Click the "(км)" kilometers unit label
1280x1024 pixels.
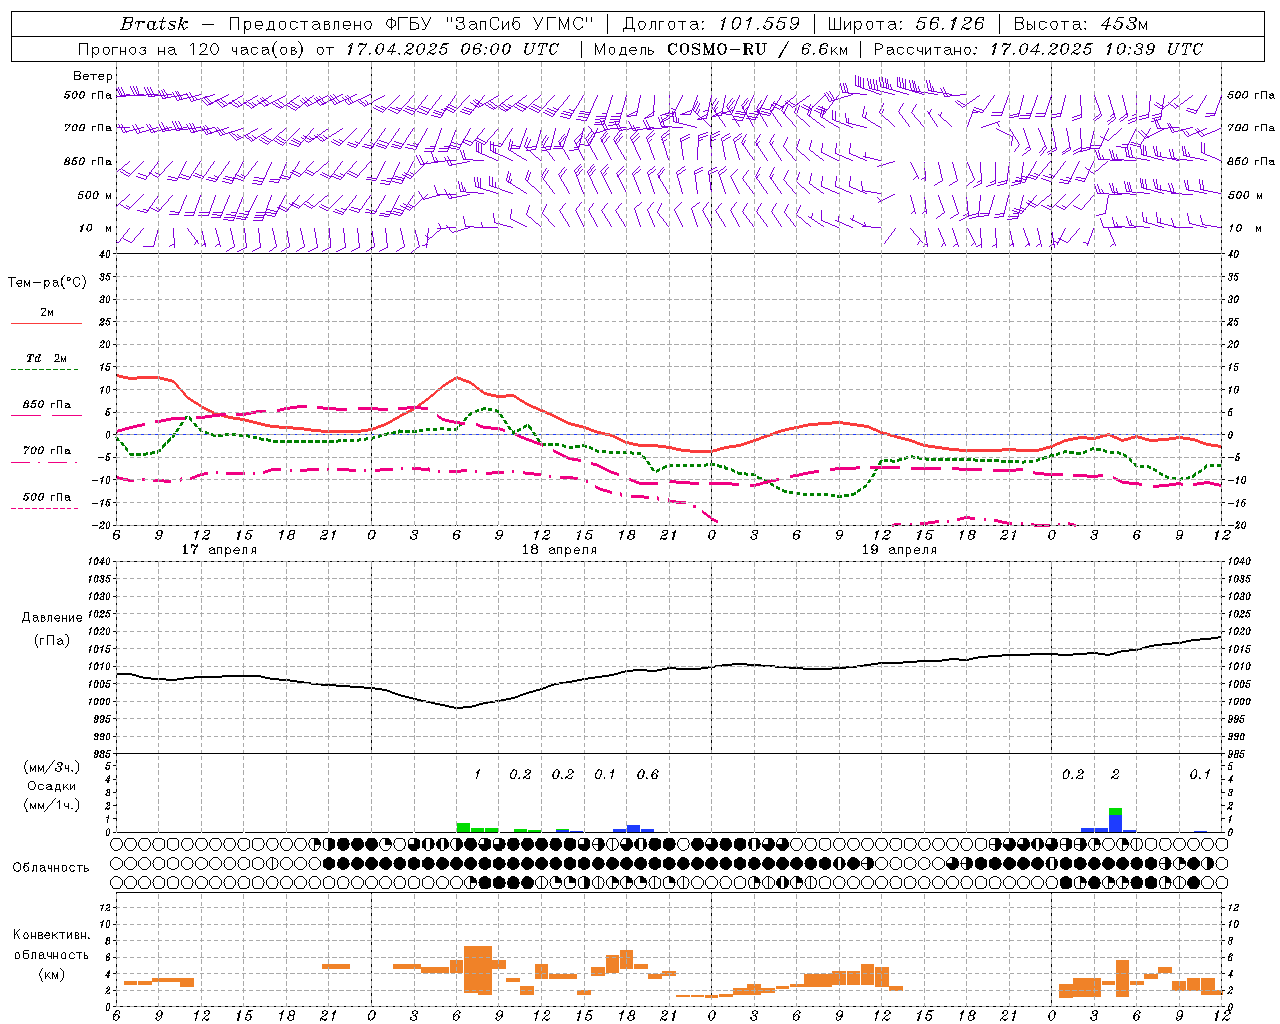pos(52,974)
